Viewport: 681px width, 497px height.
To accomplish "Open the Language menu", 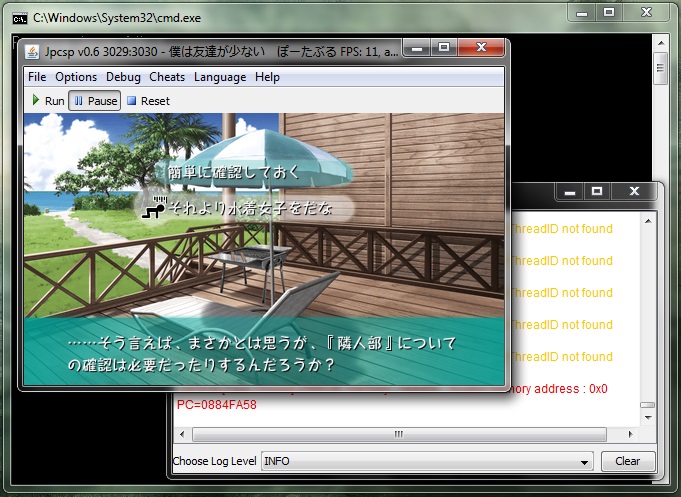I will coord(220,77).
